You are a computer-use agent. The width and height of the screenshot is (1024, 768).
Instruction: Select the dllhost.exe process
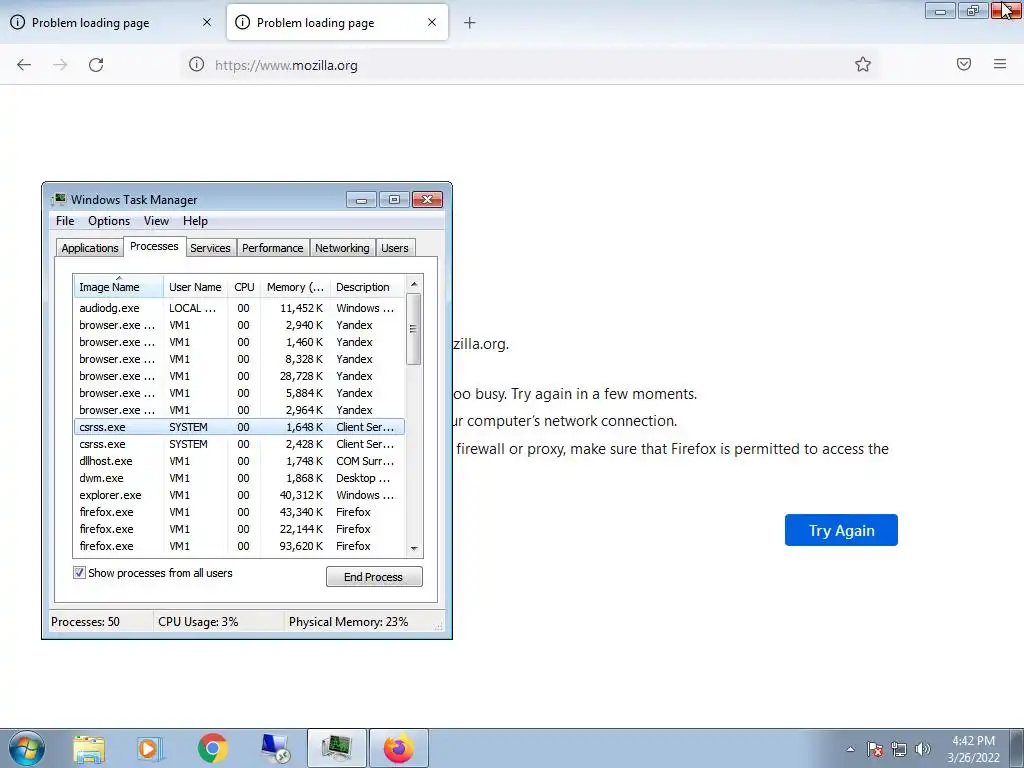239,460
